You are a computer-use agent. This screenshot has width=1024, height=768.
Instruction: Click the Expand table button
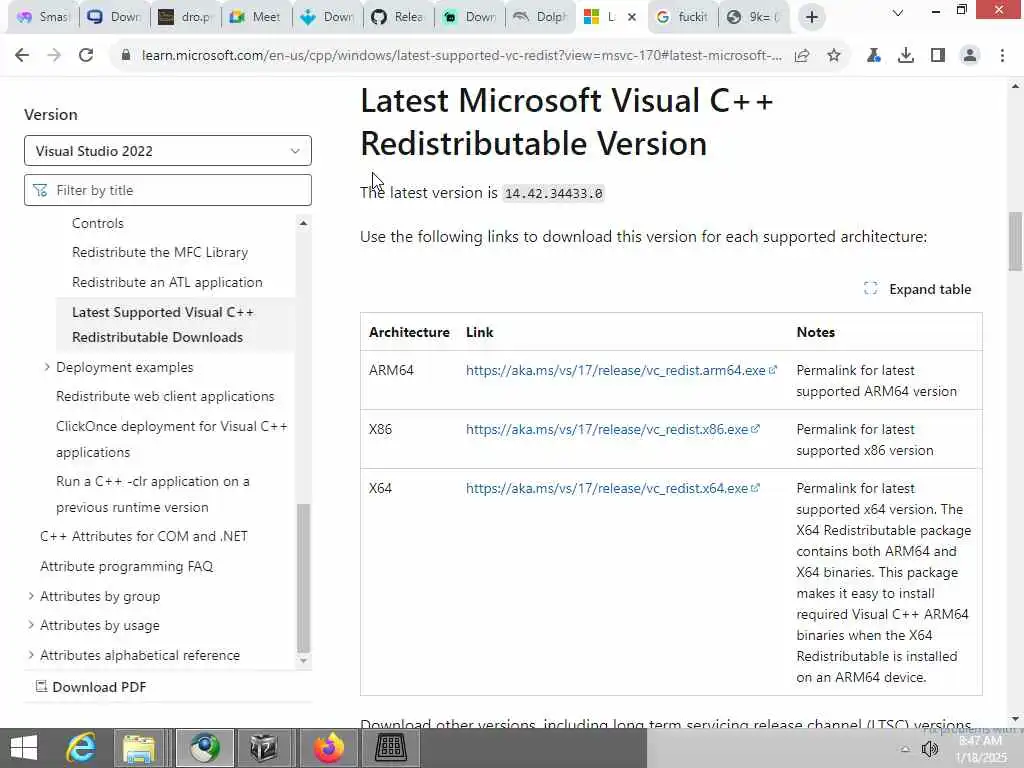point(918,289)
